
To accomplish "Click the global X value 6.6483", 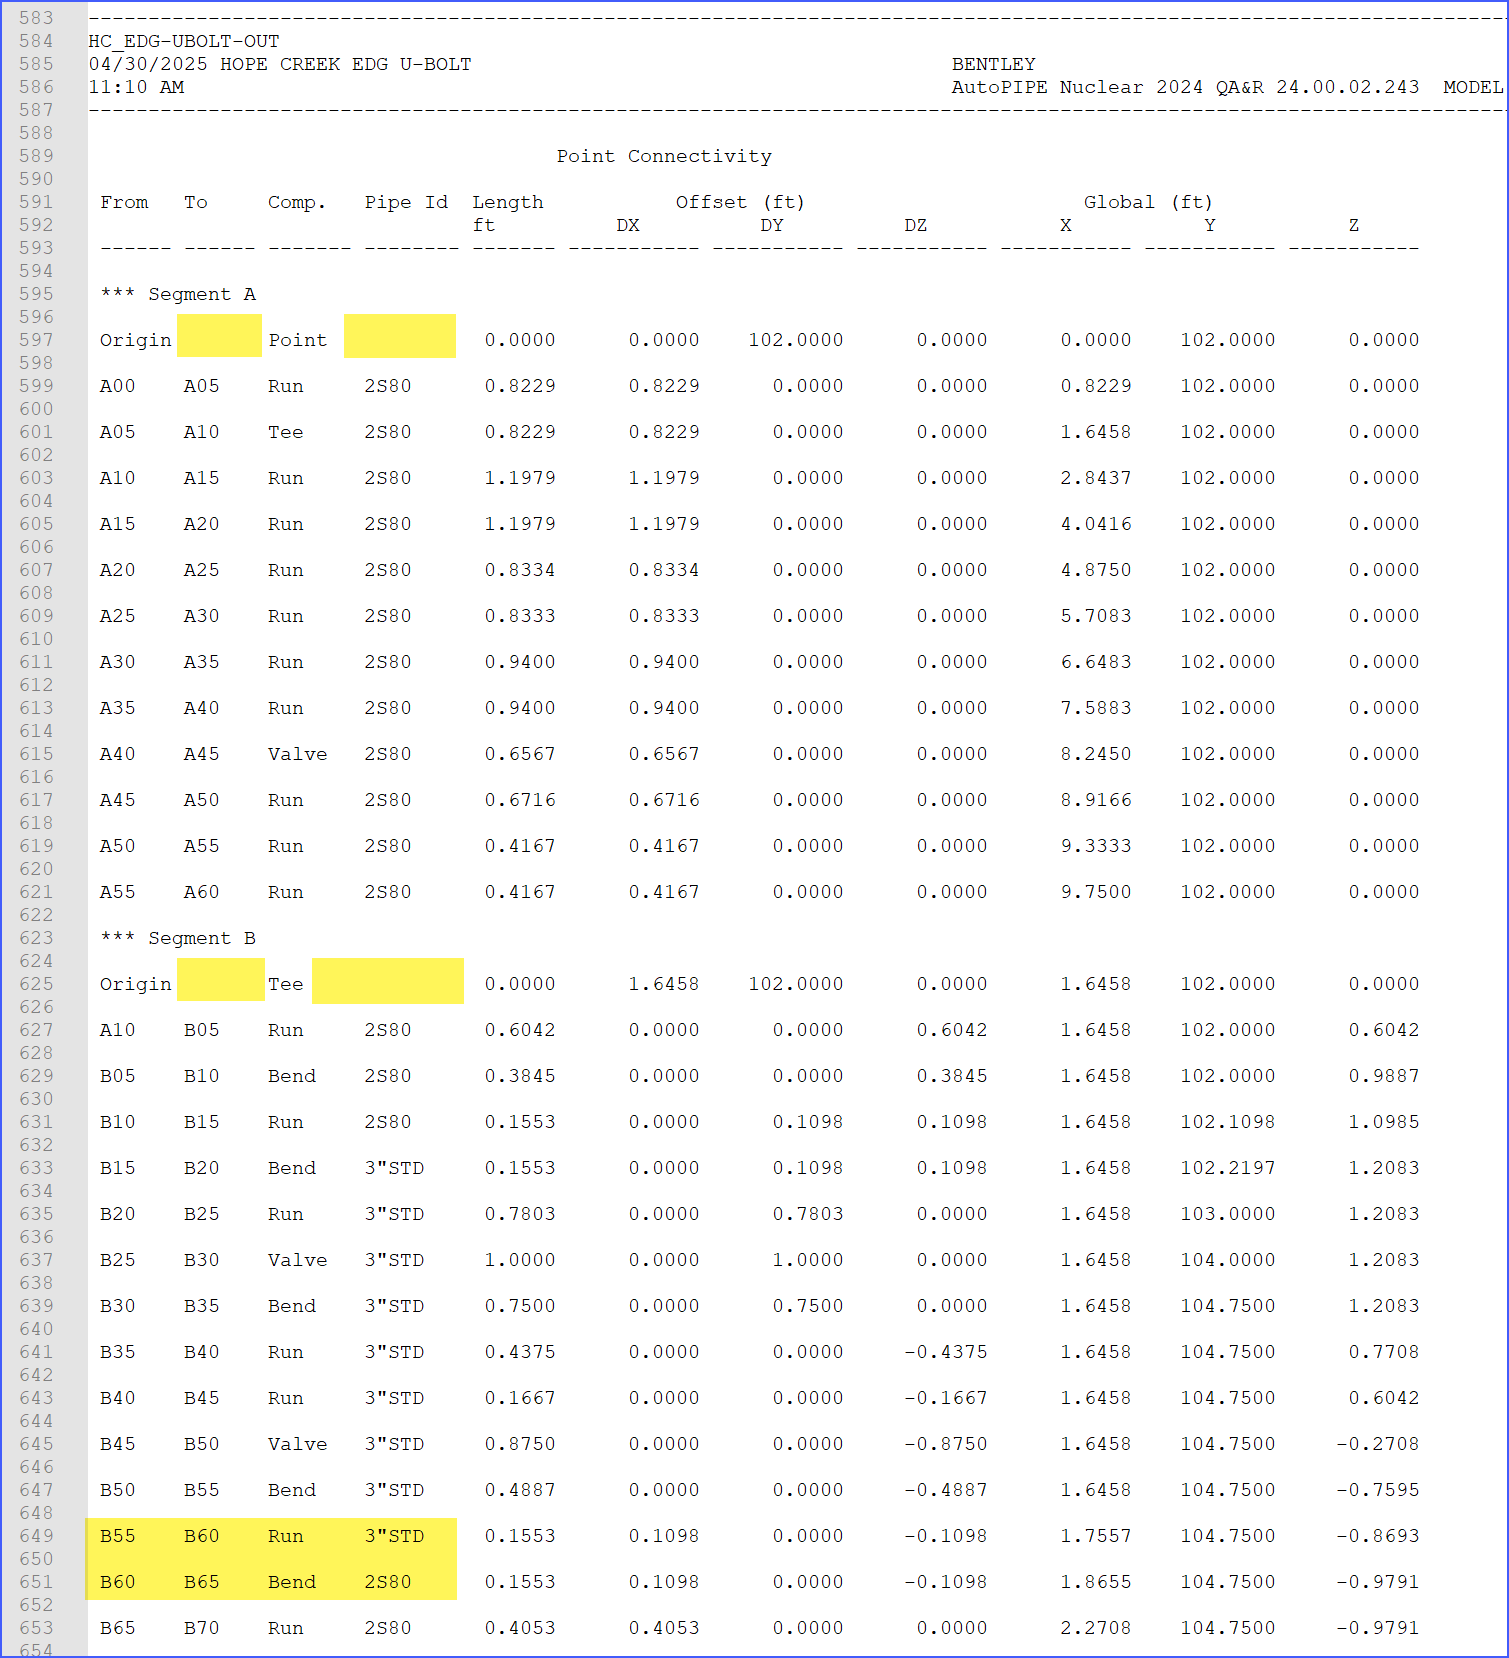I will 1096,662.
